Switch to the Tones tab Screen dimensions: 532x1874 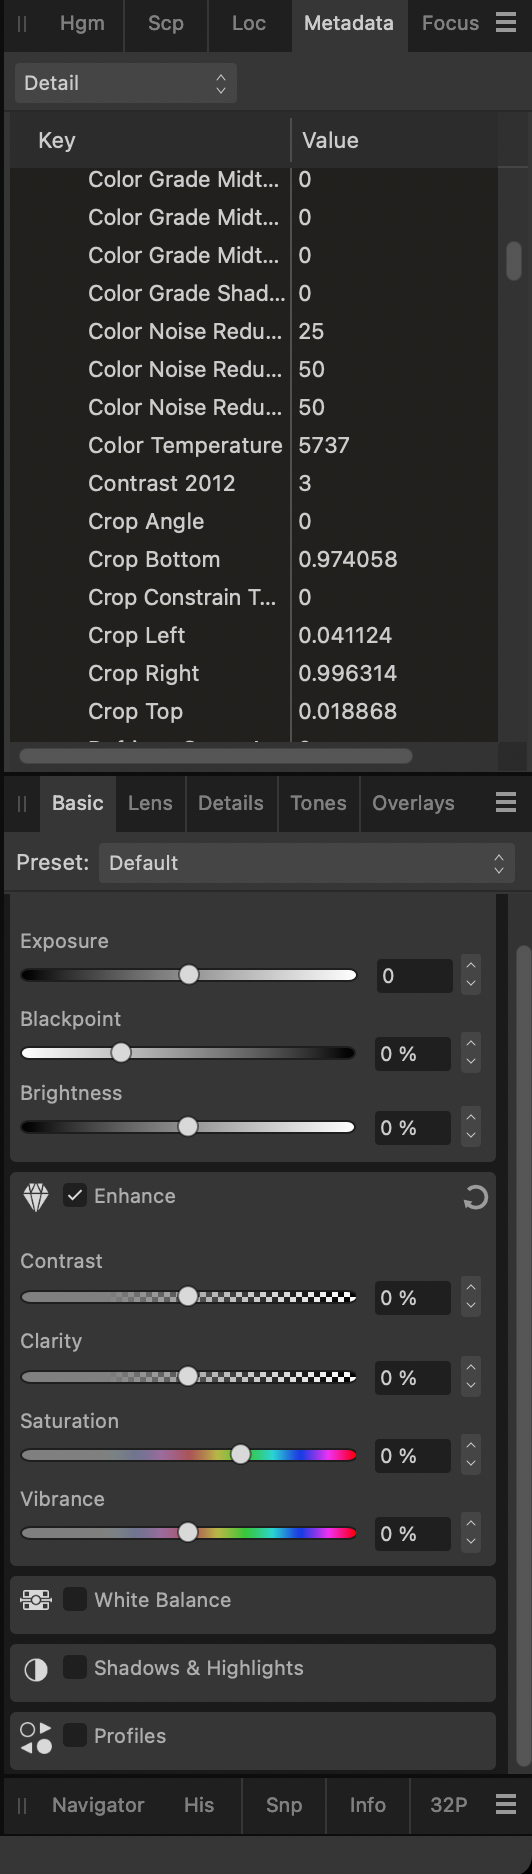318,803
